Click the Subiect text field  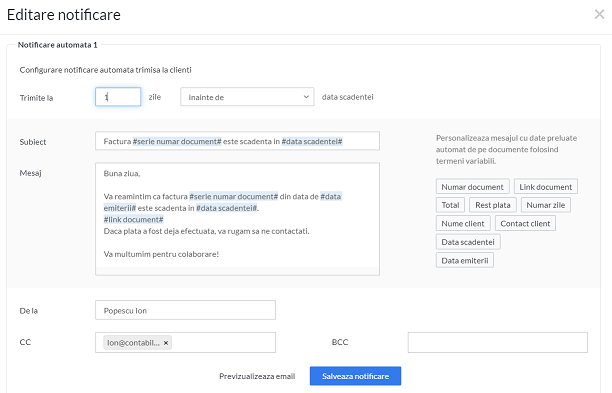click(x=237, y=141)
